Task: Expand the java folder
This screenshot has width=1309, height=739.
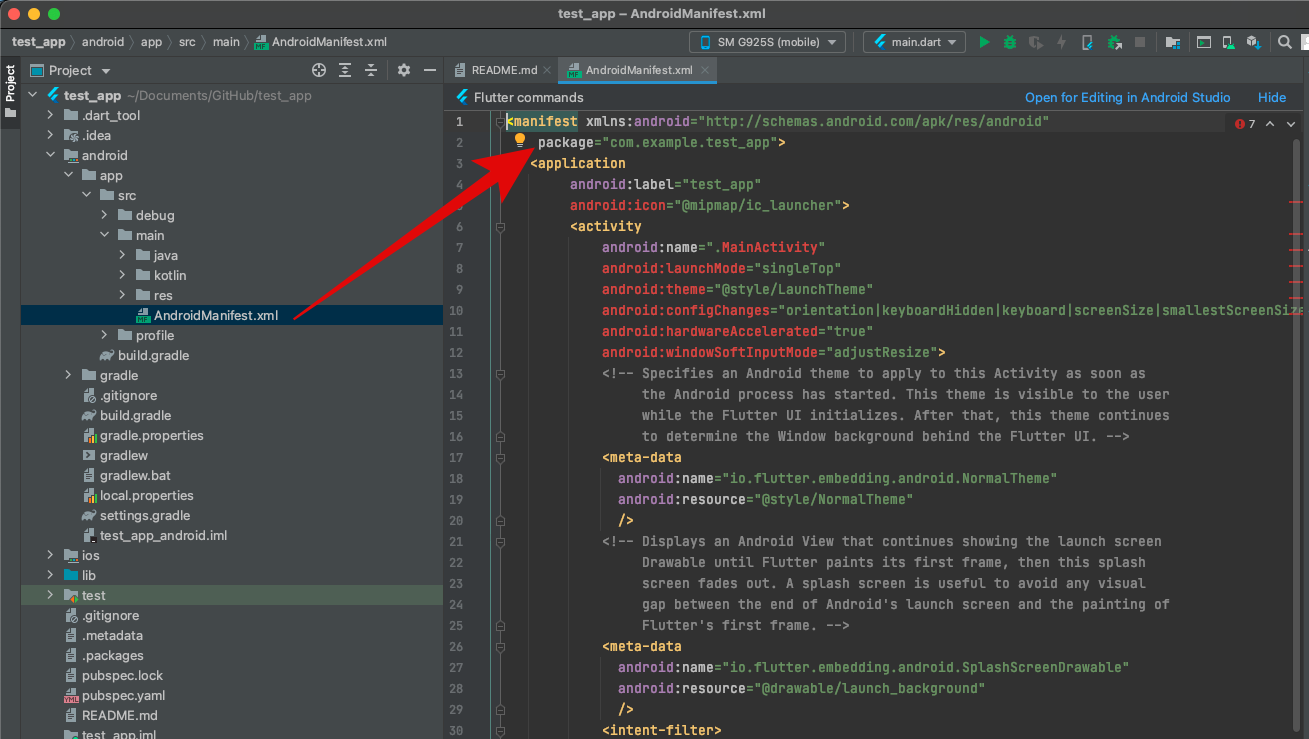Action: click(x=123, y=255)
